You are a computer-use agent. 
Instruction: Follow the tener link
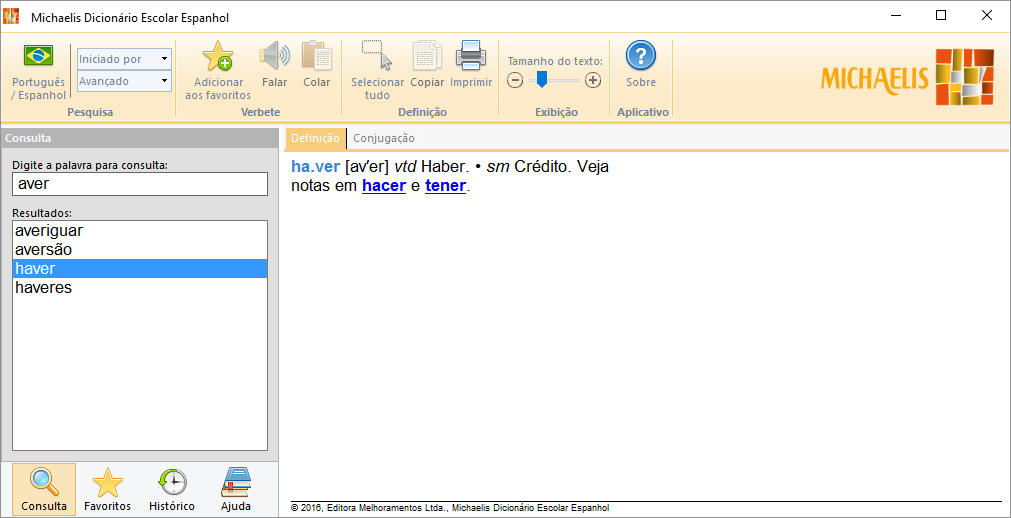click(445, 186)
